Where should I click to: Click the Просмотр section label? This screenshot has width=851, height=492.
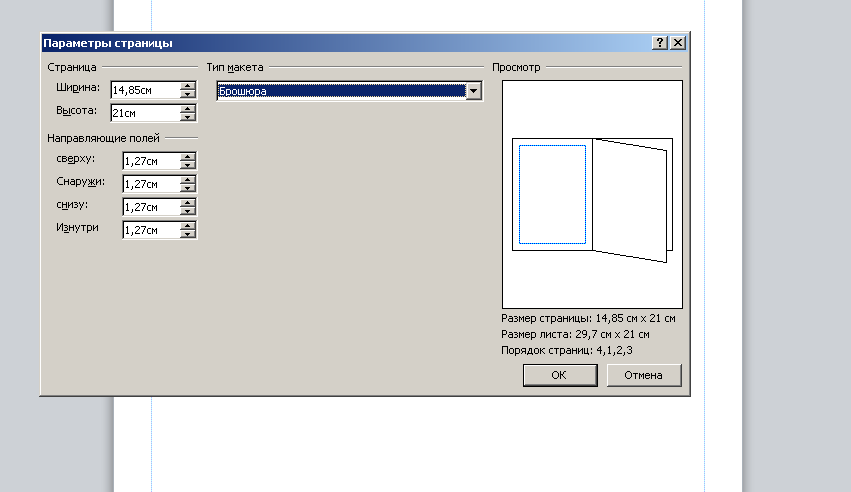(516, 67)
